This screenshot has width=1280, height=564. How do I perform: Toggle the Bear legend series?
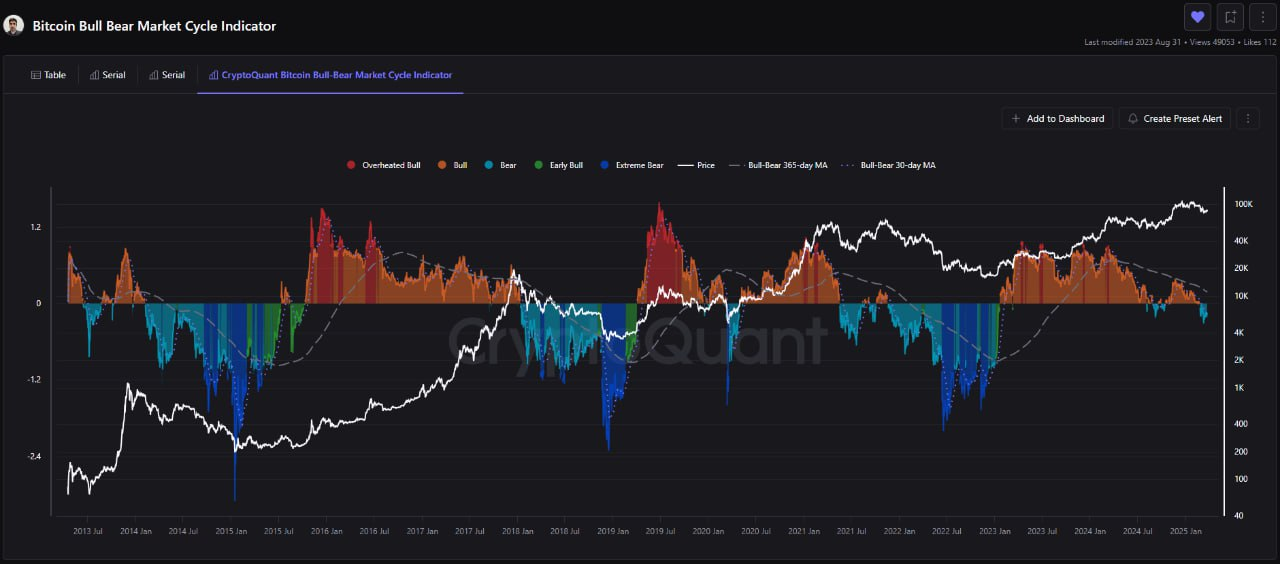click(500, 165)
